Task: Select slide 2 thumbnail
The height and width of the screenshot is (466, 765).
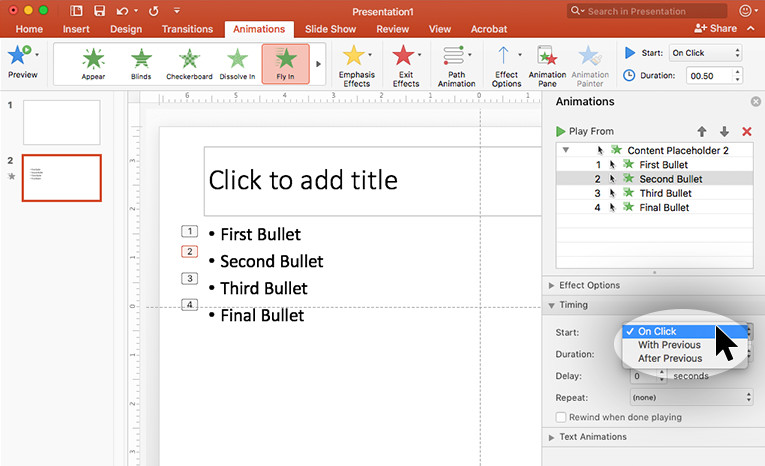Action: click(61, 178)
